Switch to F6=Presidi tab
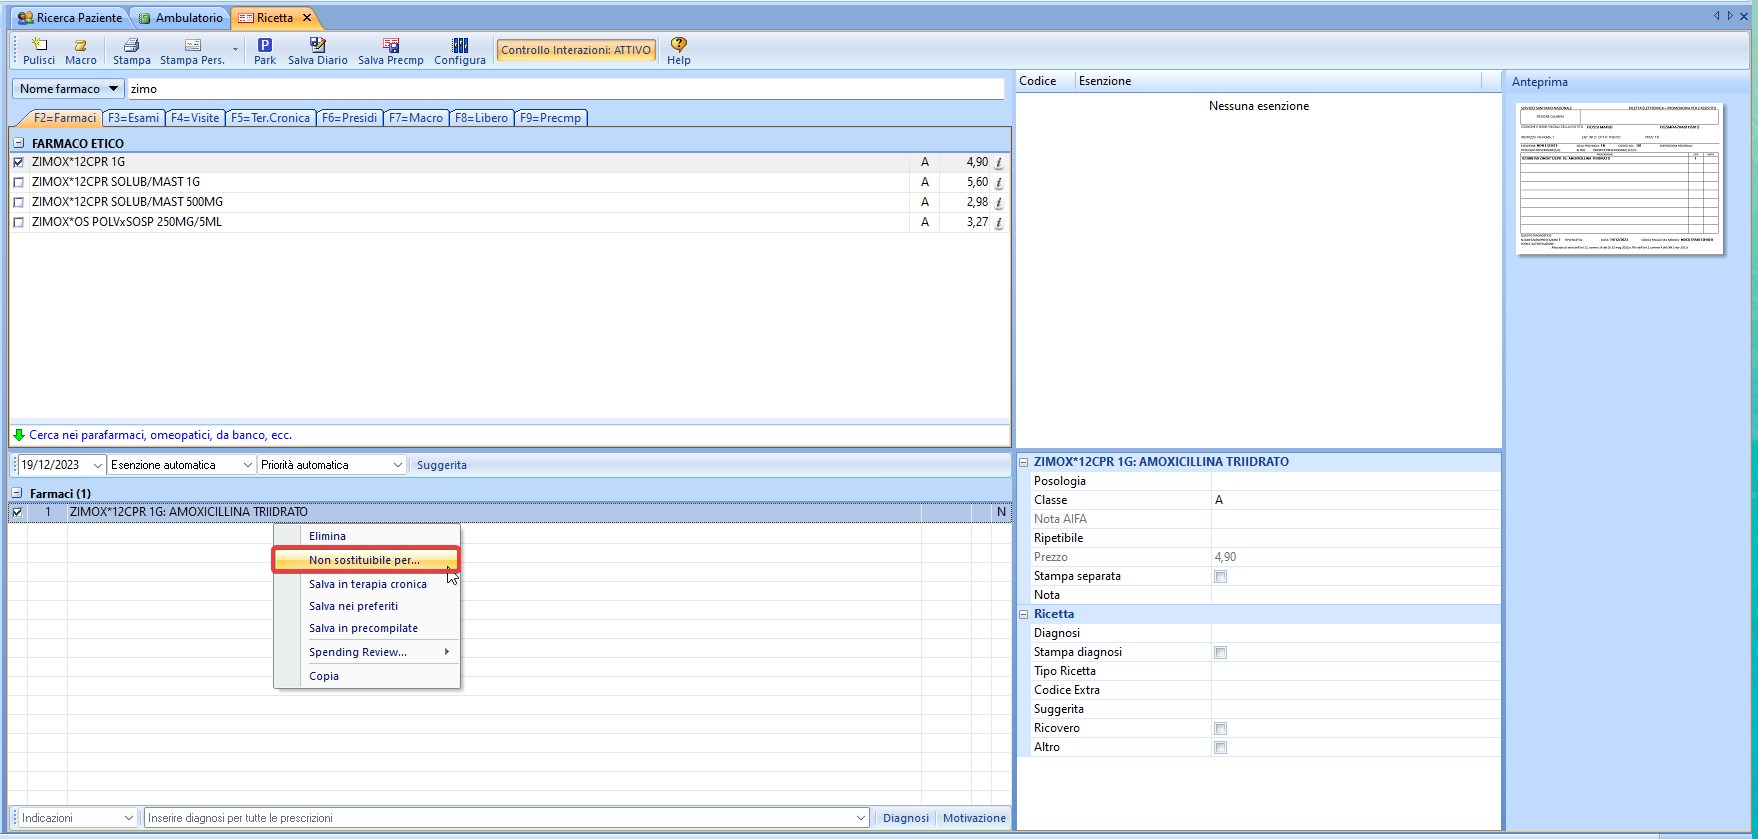The image size is (1758, 839). pyautogui.click(x=350, y=118)
